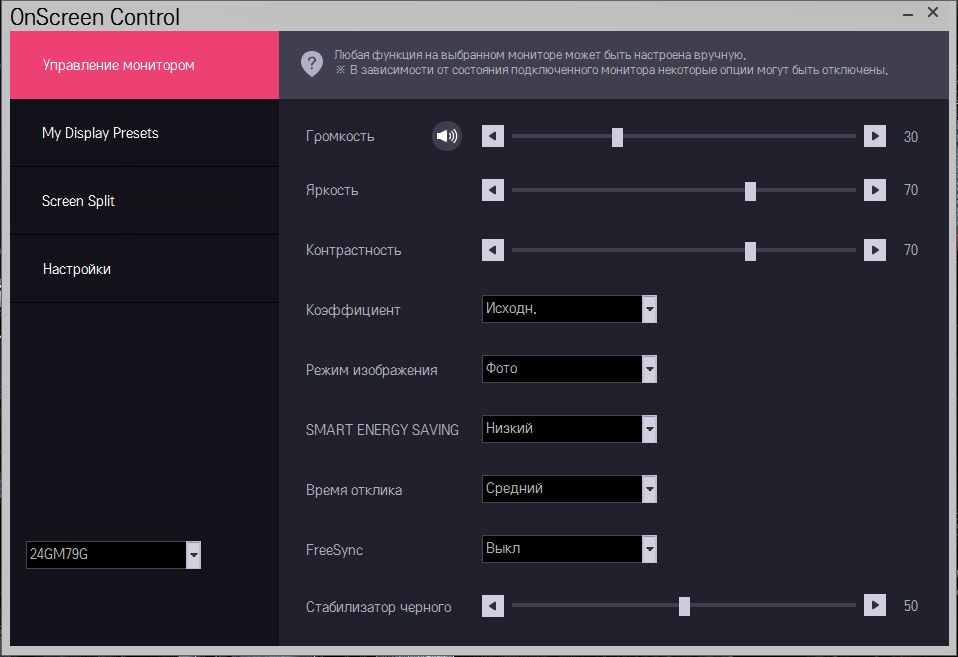
Task: Open the Коэффициент dropdown
Action: click(649, 309)
